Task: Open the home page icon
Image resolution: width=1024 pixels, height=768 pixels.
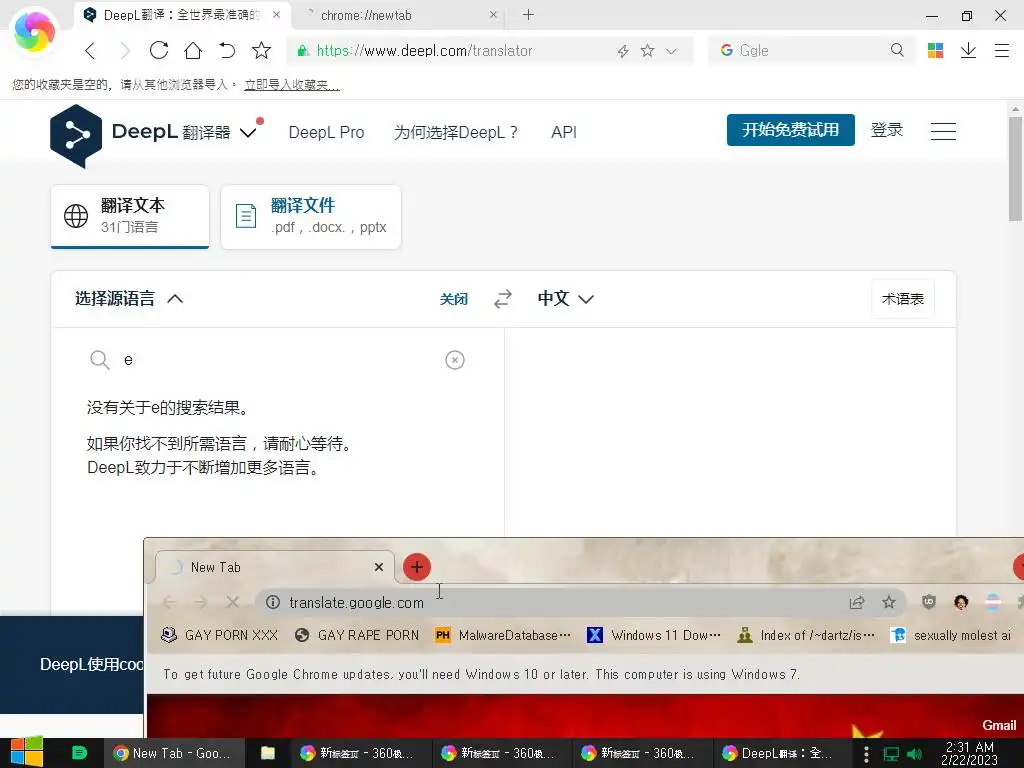Action: click(193, 50)
